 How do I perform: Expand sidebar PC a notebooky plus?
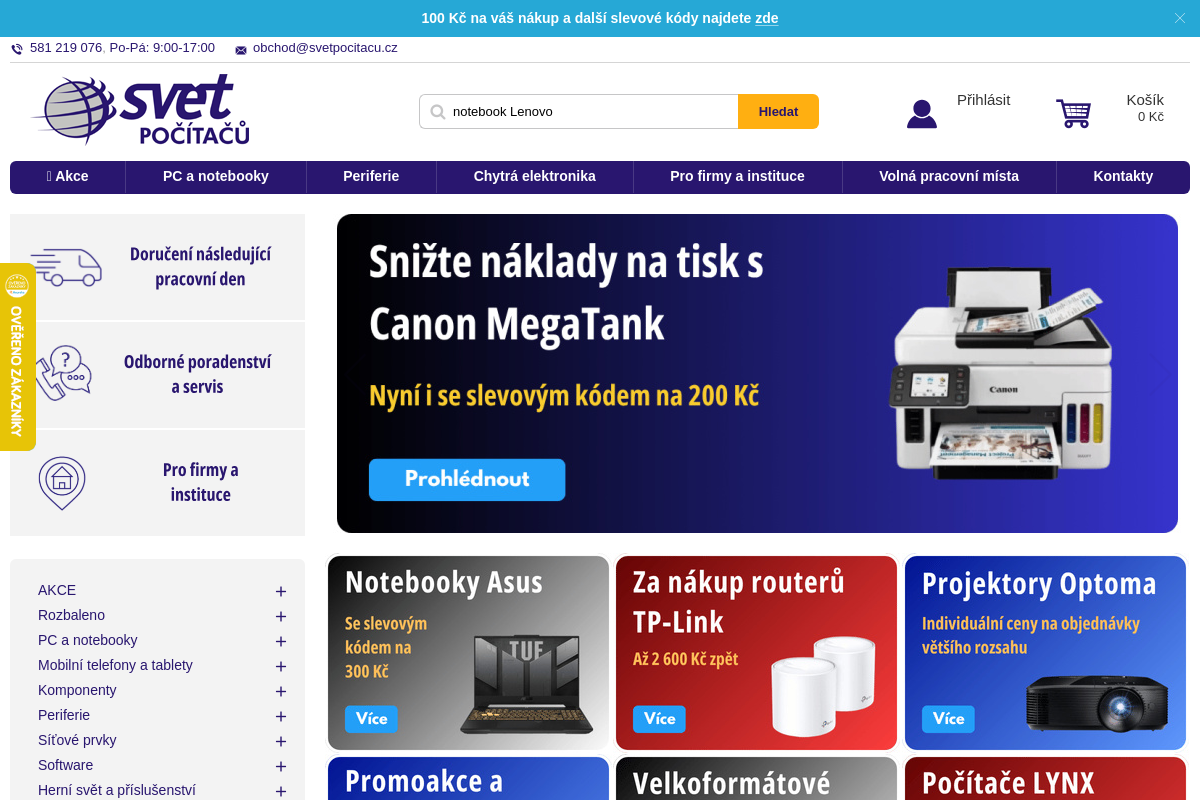[x=281, y=642]
